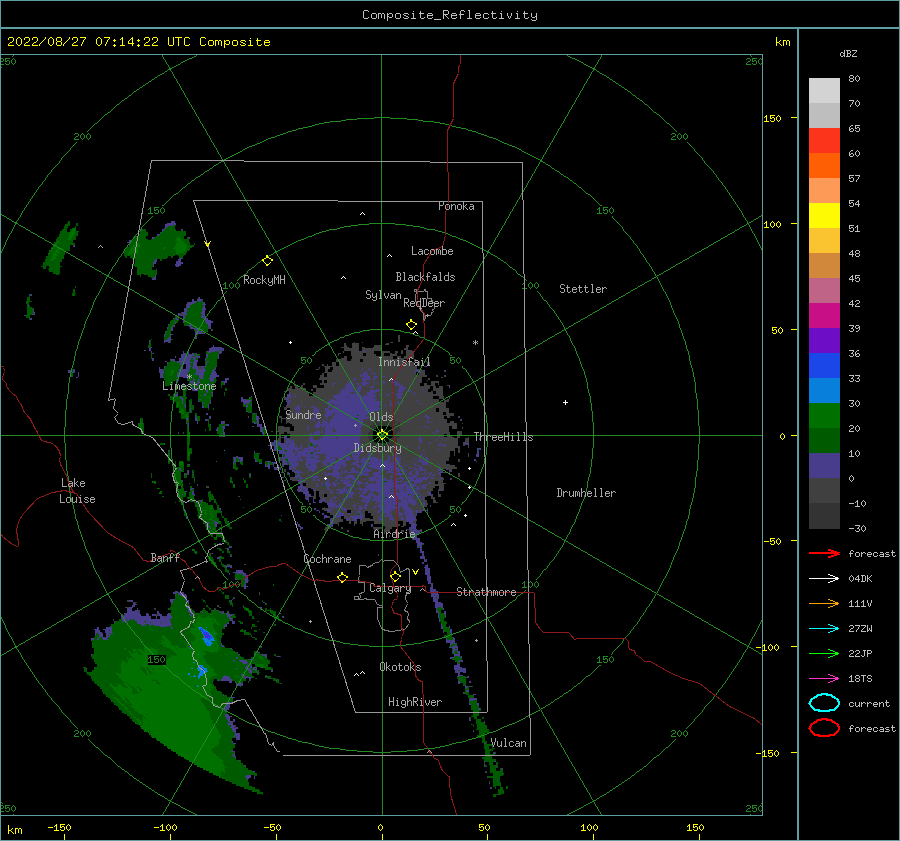Click the white plus marker west of Drumheller
Image resolution: width=900 pixels, height=841 pixels.
(565, 402)
